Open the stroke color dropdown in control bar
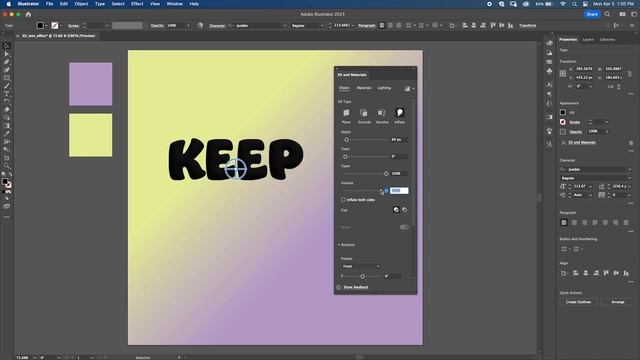The width and height of the screenshot is (640, 360). pos(61,25)
